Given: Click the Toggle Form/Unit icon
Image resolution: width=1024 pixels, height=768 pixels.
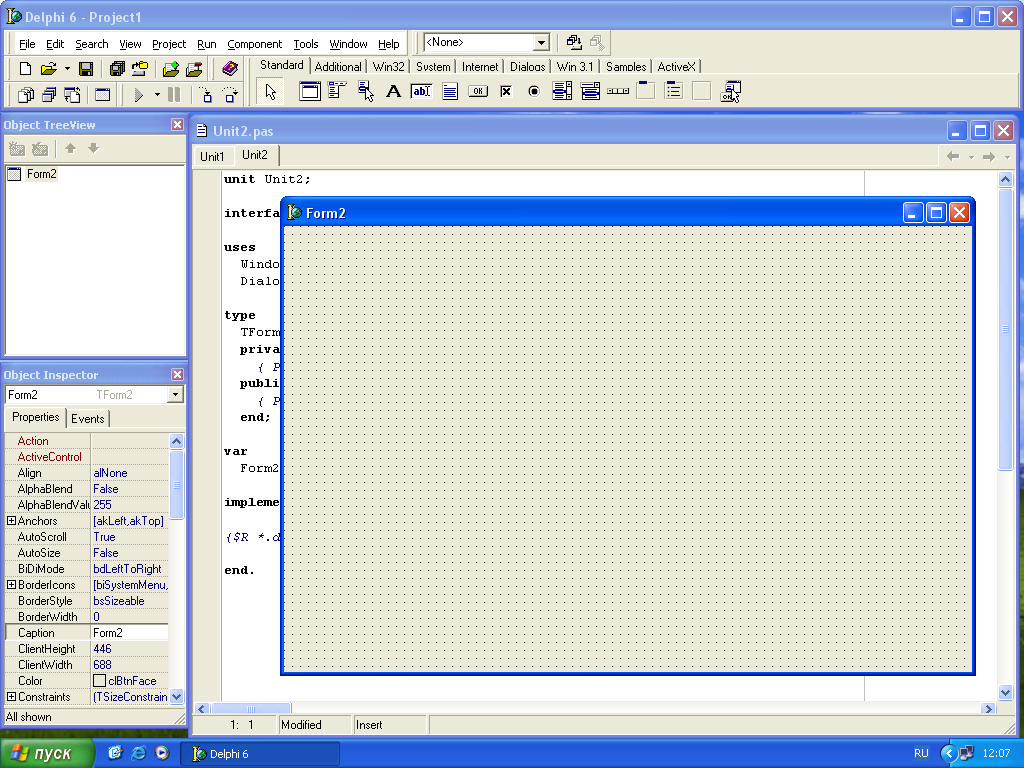Looking at the screenshot, I should [72, 95].
